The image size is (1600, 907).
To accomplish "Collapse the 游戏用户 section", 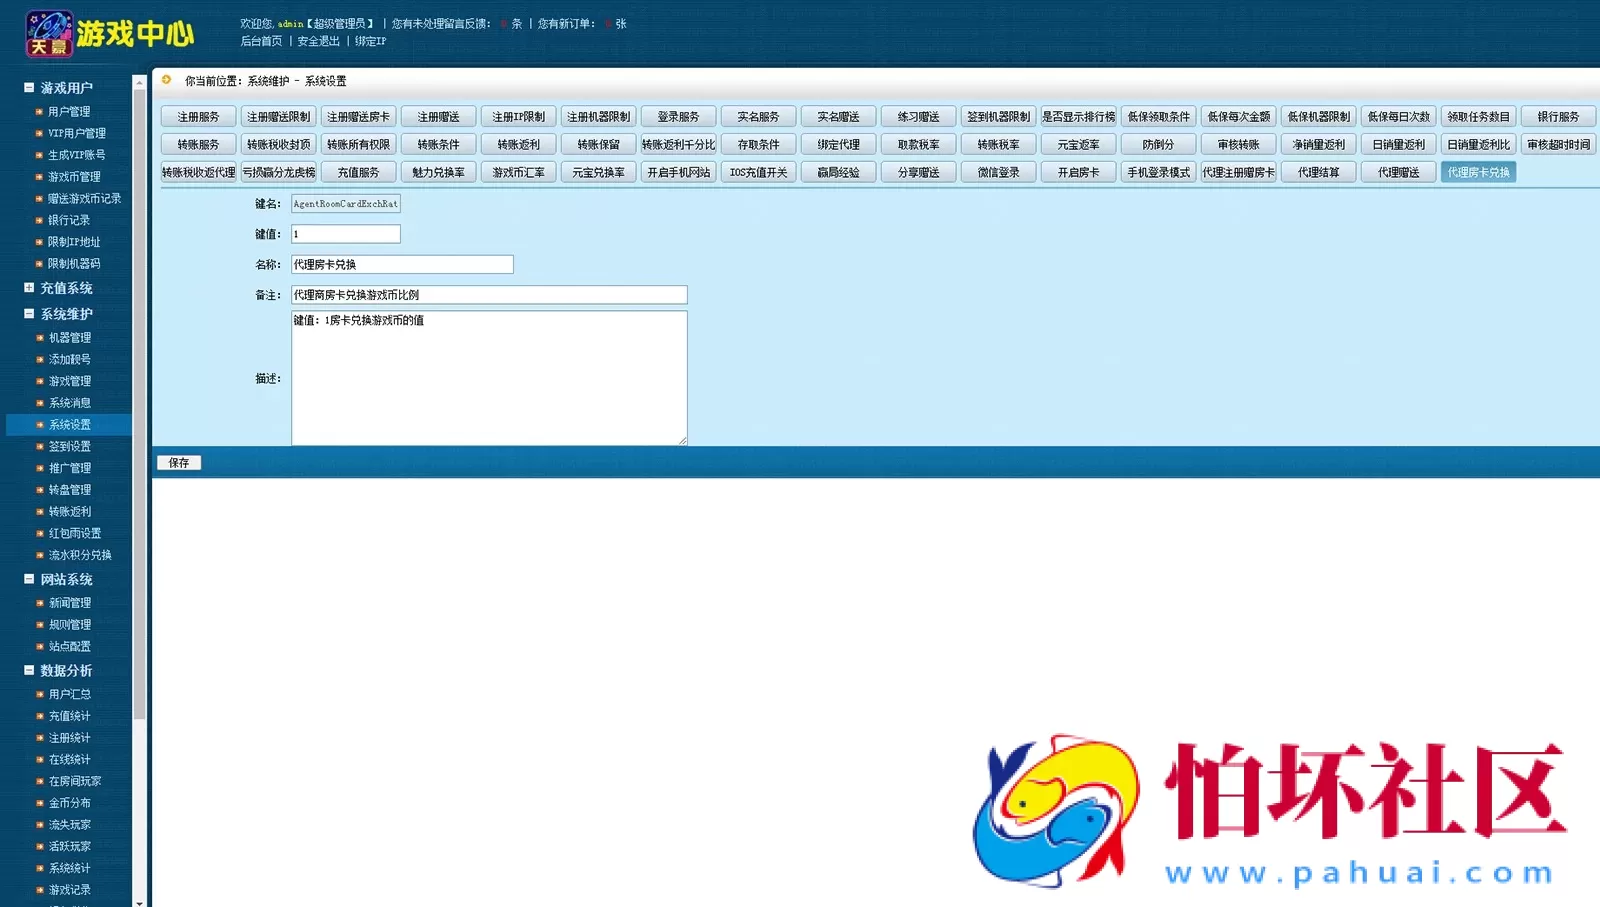I will click(29, 88).
